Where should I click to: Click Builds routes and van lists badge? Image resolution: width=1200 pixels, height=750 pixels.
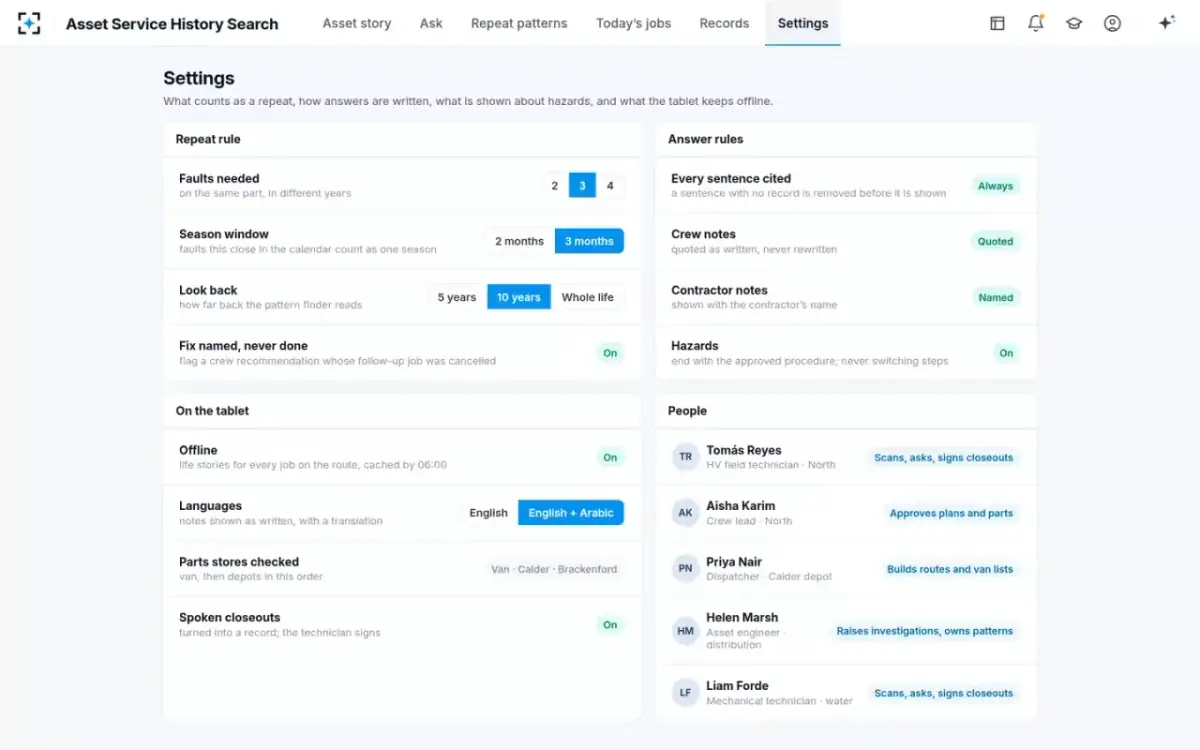950,569
